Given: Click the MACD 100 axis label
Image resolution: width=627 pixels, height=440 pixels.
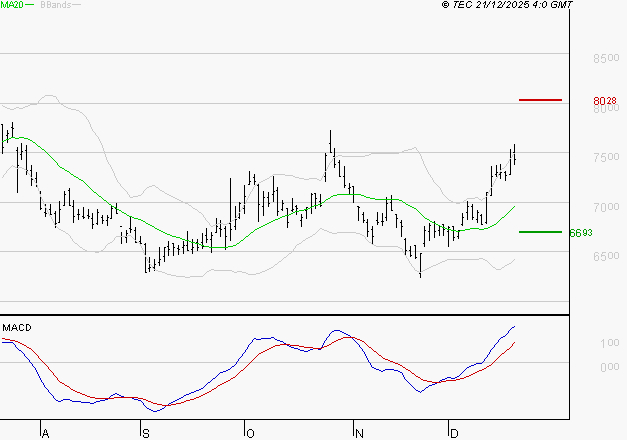Looking at the screenshot, I should click(610, 343).
